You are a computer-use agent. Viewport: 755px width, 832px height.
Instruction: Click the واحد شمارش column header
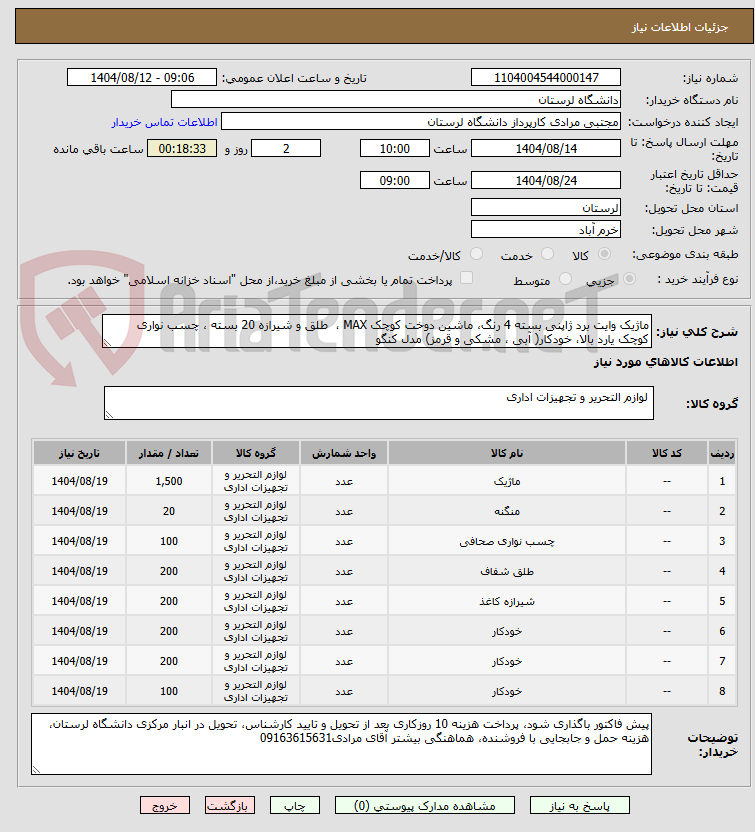pos(344,453)
